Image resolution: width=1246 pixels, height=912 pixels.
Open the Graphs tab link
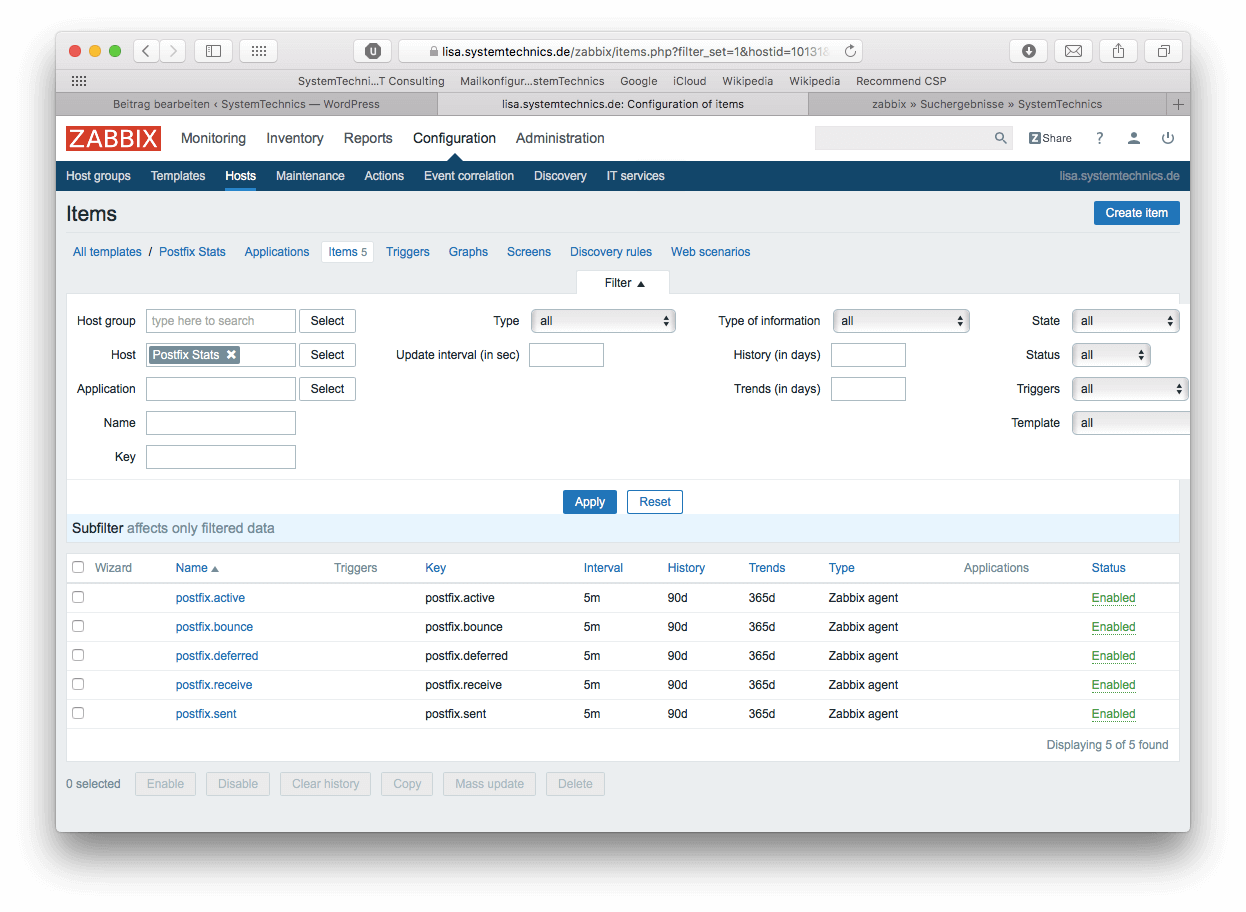468,252
